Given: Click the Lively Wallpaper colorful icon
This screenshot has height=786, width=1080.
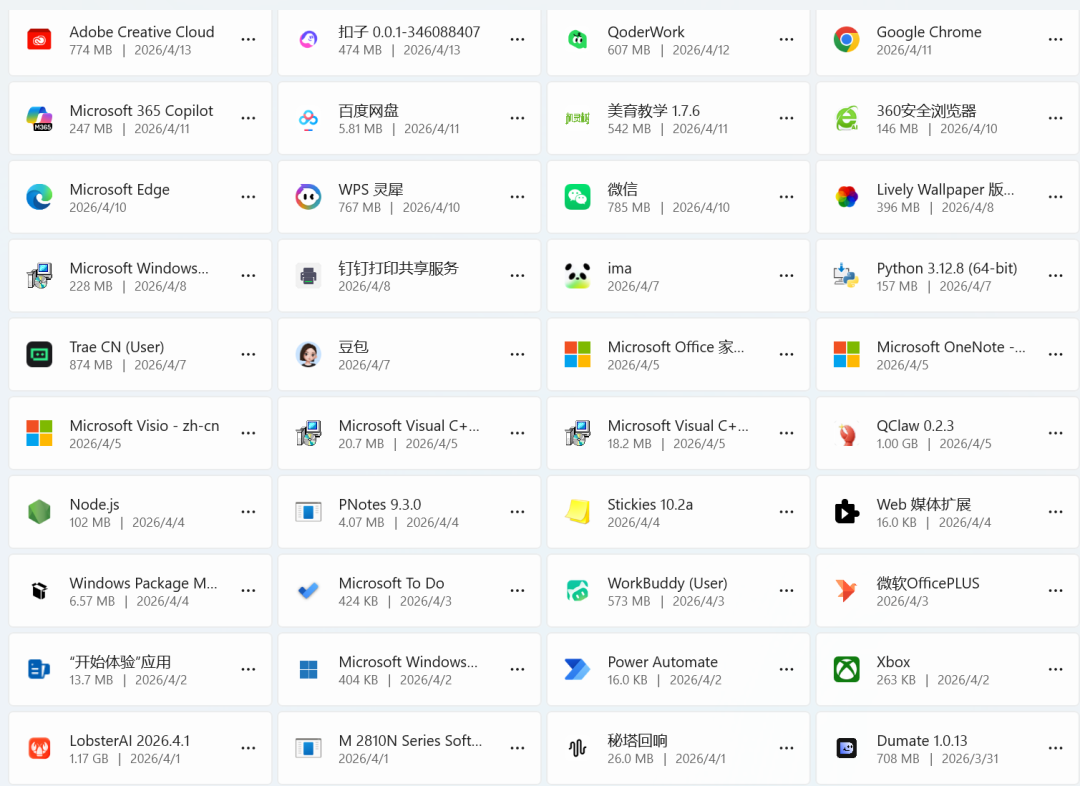Looking at the screenshot, I should point(847,197).
